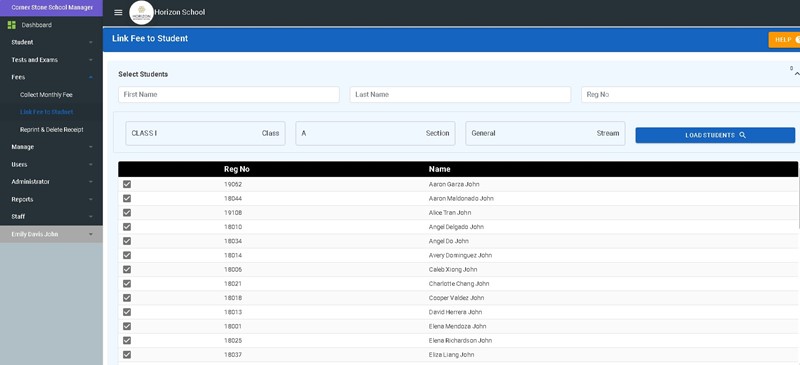Uncheck Avery Dominguez John's checkbox

127,255
